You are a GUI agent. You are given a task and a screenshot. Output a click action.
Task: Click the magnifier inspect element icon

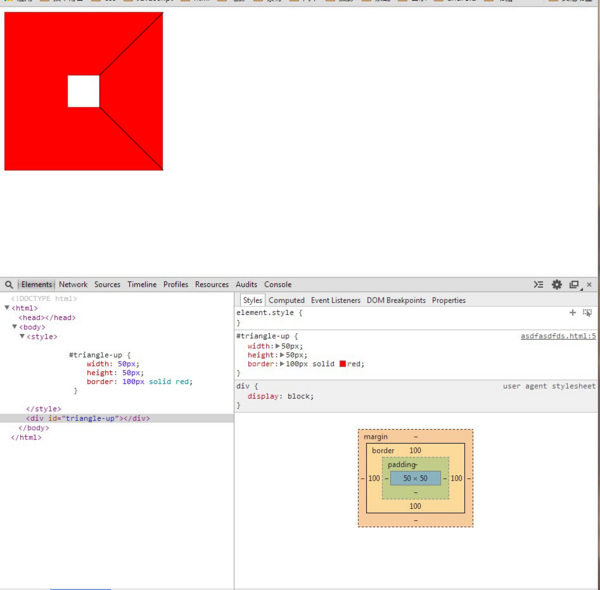click(x=9, y=285)
